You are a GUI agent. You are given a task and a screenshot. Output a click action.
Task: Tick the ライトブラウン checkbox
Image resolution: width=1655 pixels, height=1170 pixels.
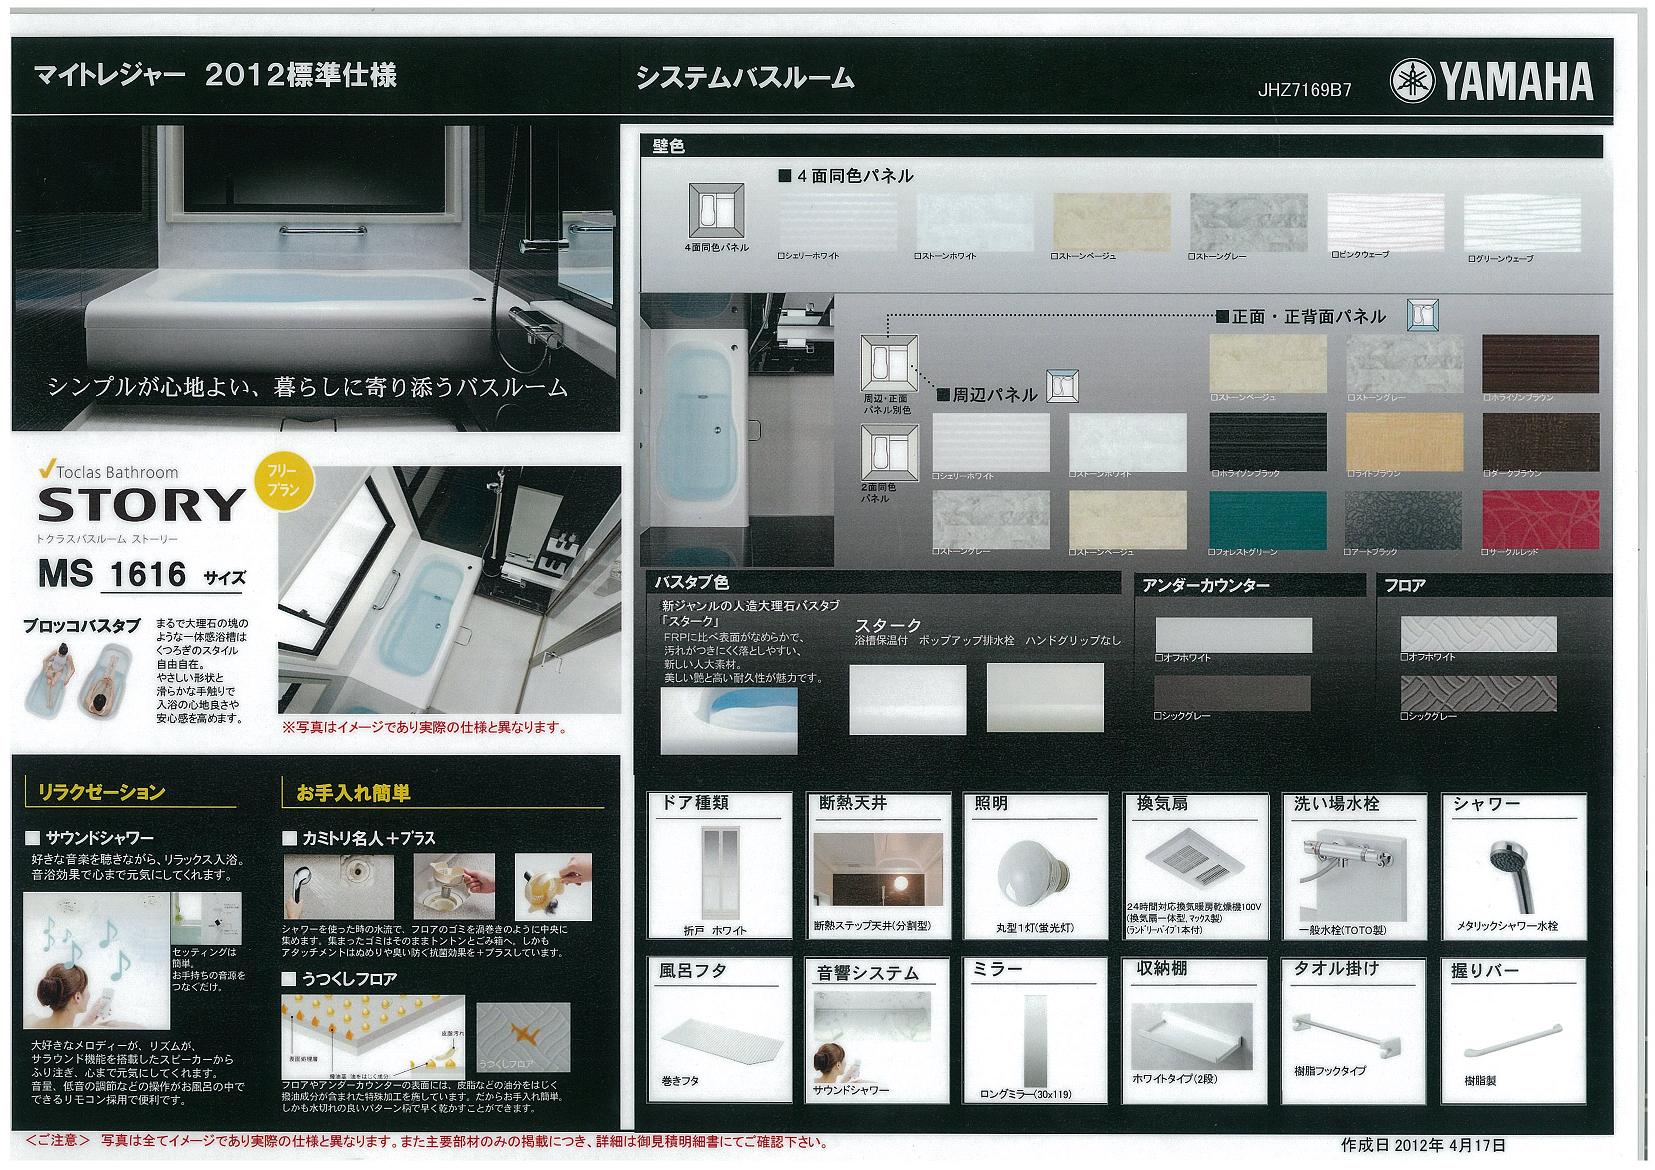pos(1351,473)
